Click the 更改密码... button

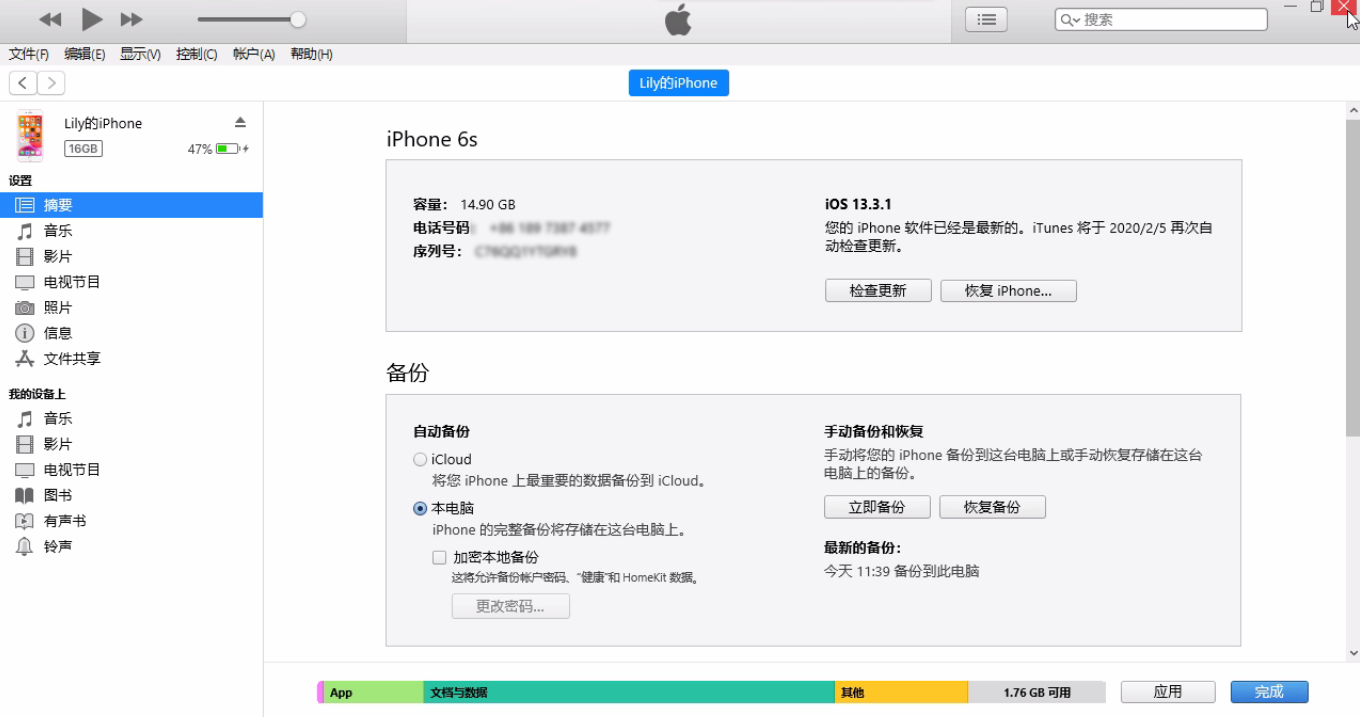pos(511,606)
